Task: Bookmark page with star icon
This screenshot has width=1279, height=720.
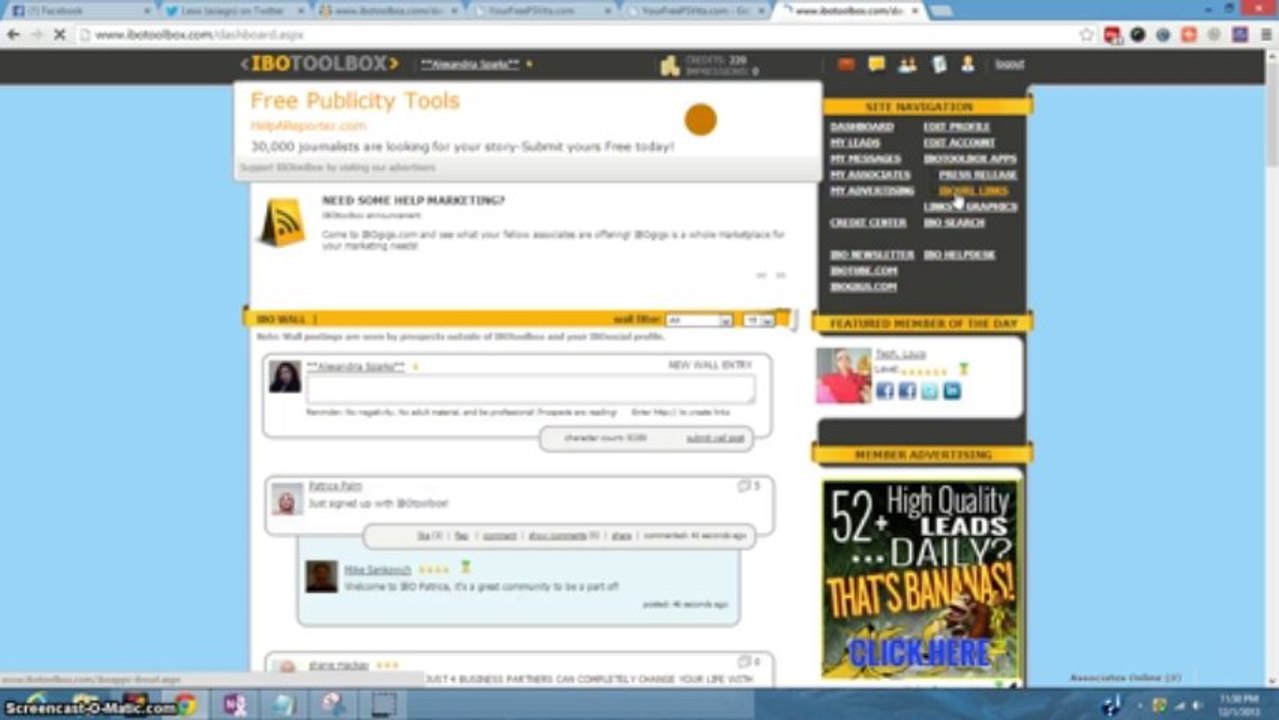Action: (1087, 34)
